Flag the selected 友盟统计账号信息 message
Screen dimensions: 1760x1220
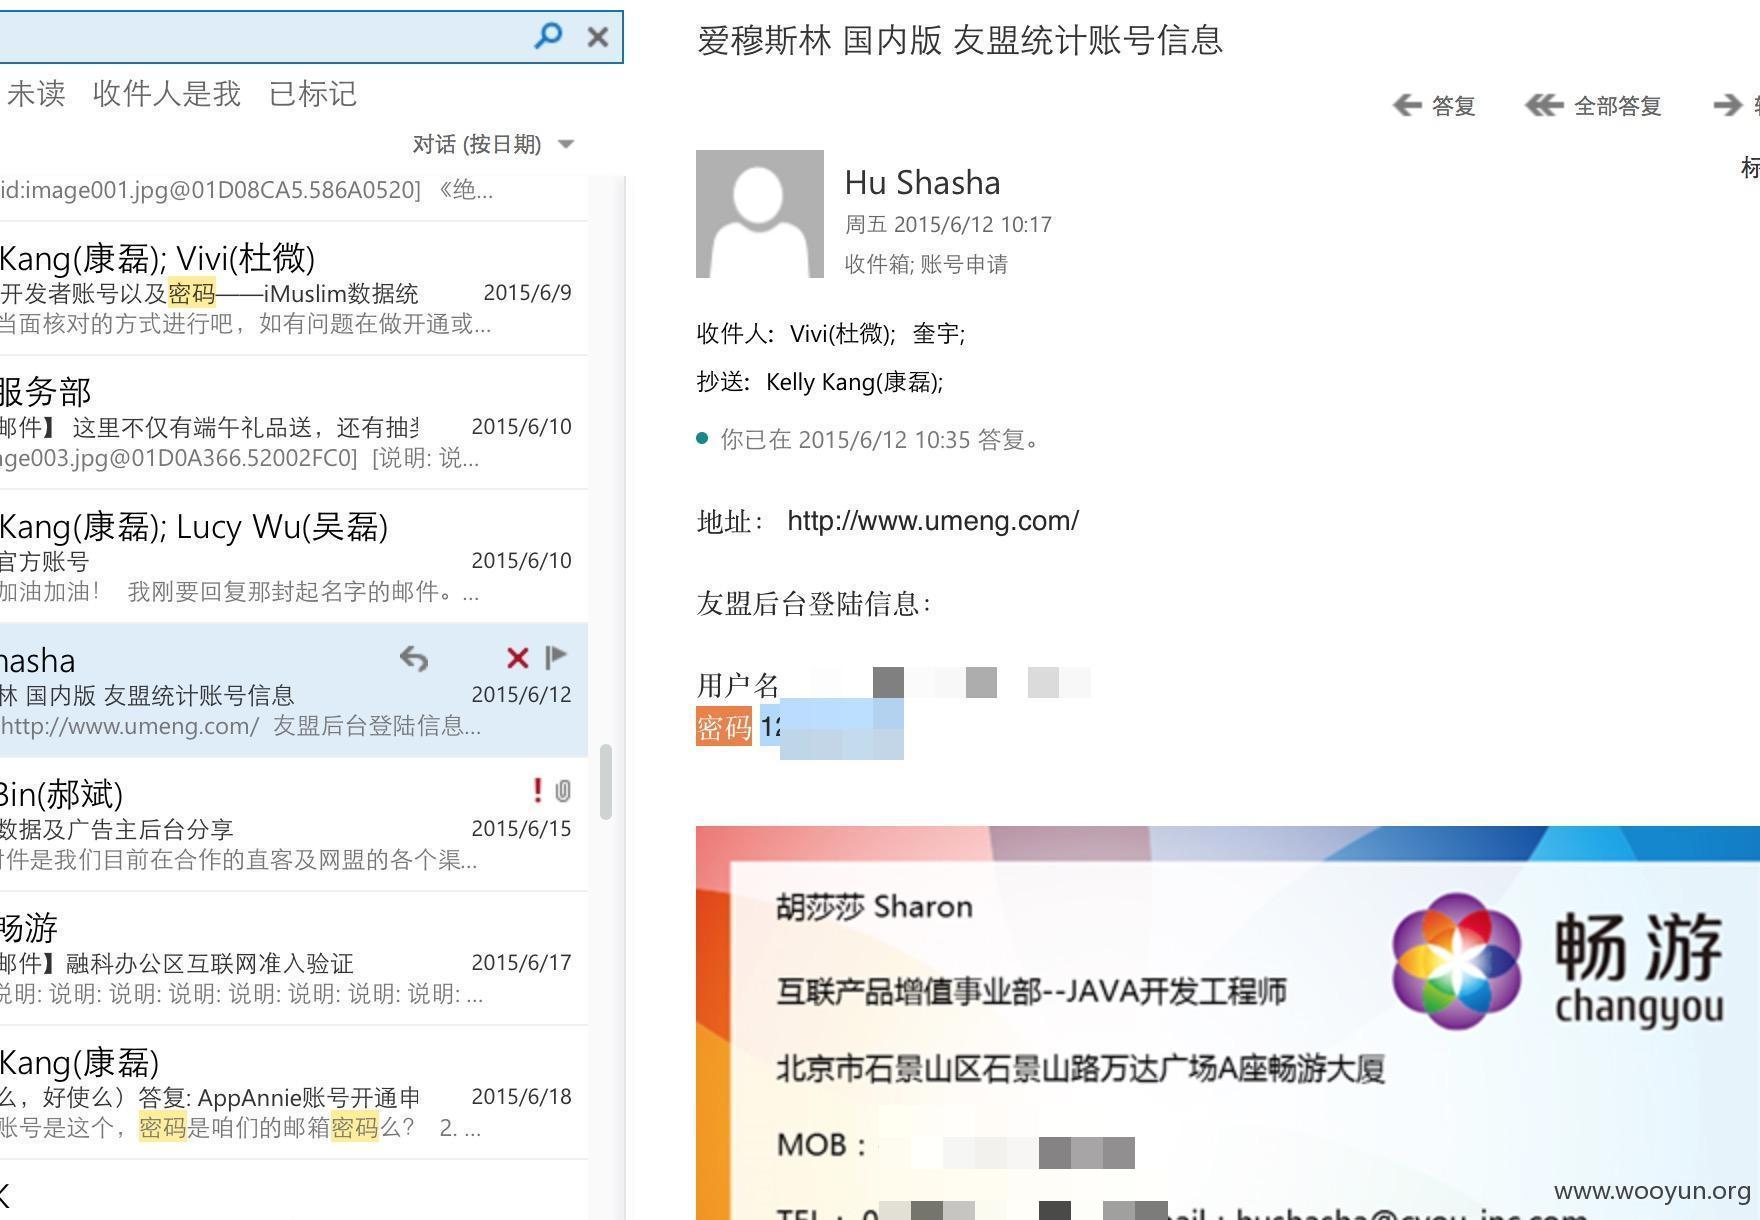point(557,657)
